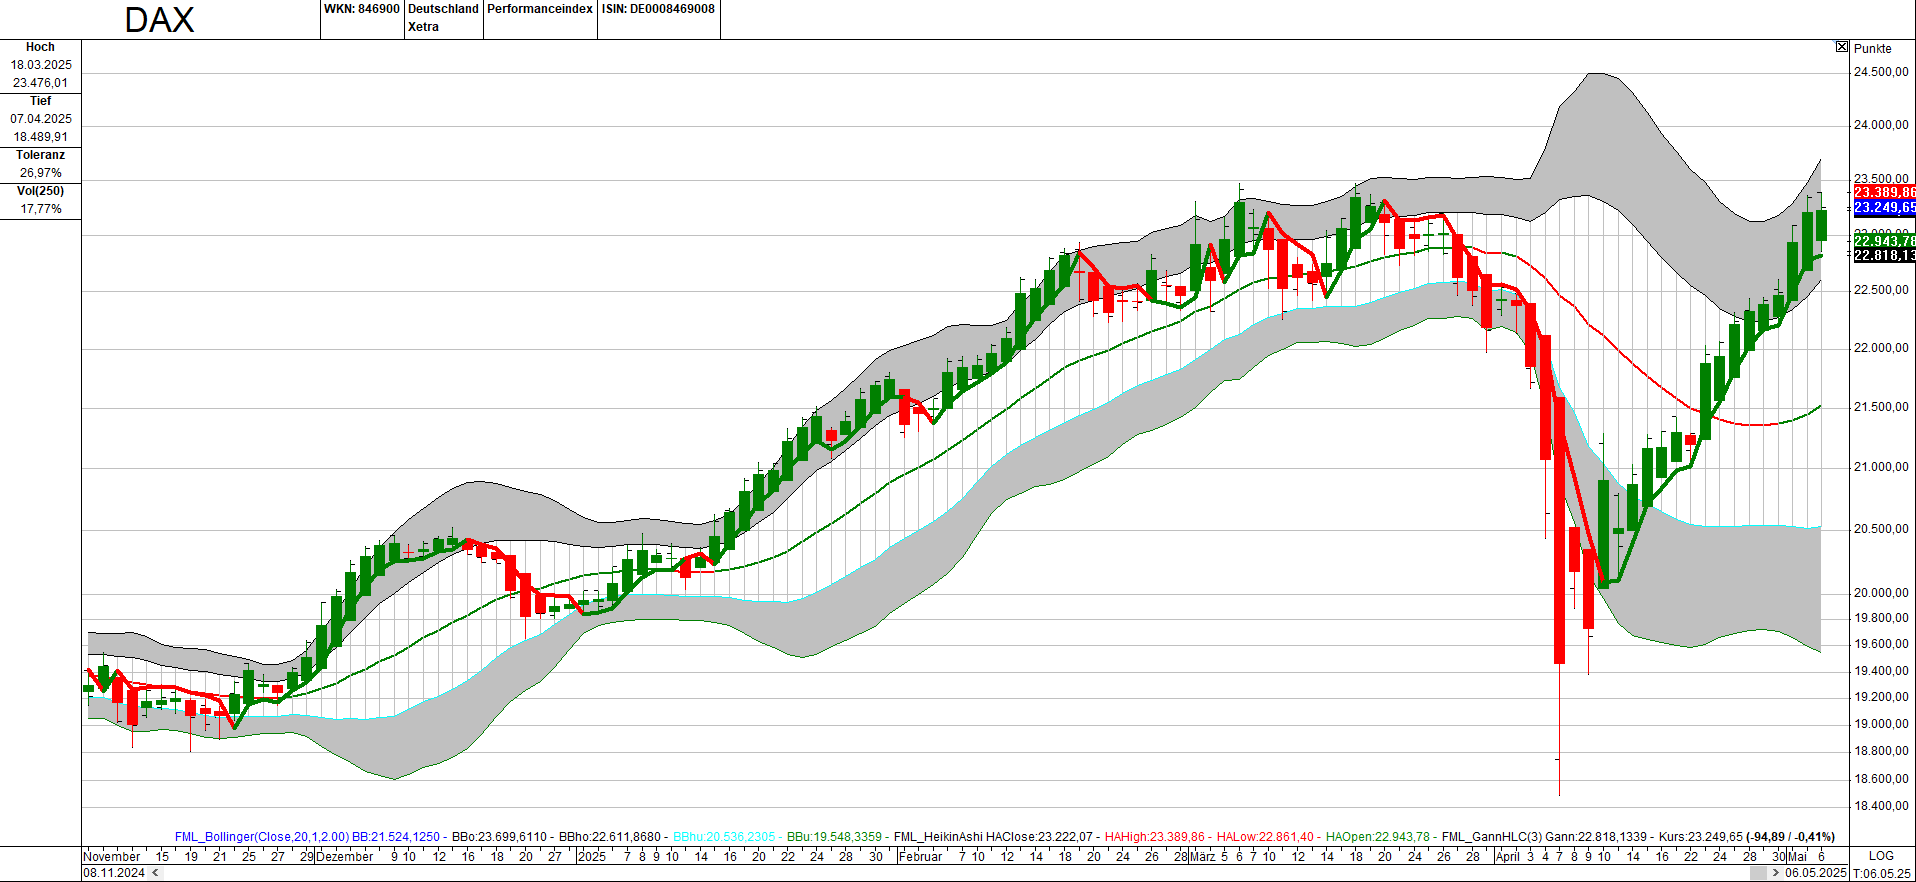Click the Februar marker on the time axis
This screenshot has width=1916, height=882.
pos(921,857)
